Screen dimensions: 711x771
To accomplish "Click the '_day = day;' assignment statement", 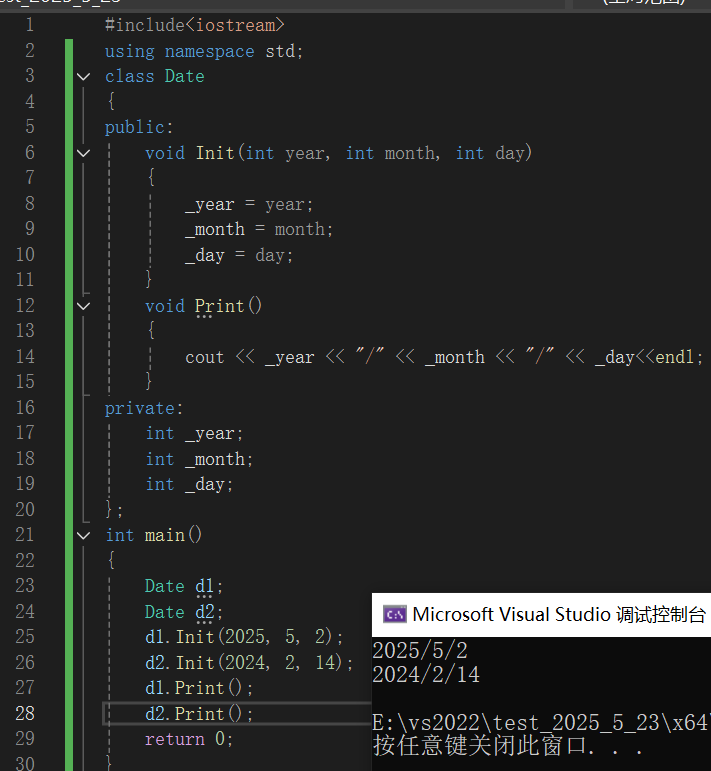I will tap(239, 255).
